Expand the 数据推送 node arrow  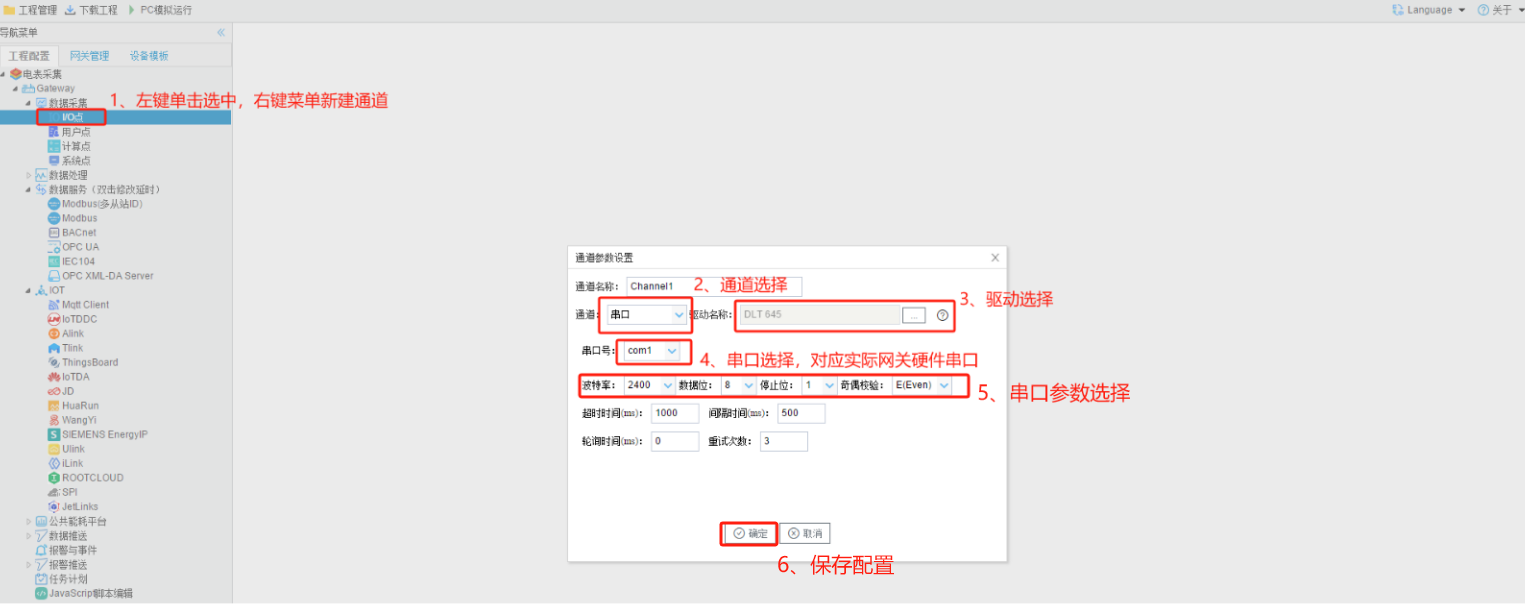[x=29, y=536]
